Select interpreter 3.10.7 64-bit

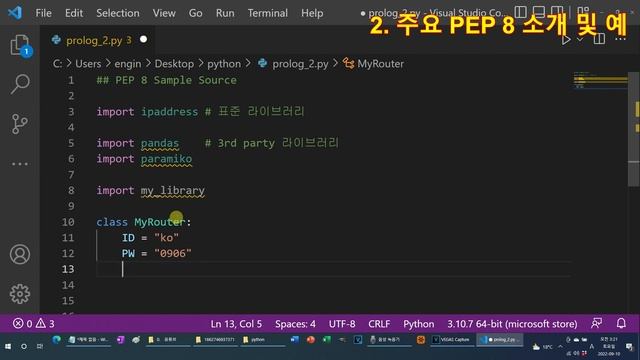(x=512, y=324)
